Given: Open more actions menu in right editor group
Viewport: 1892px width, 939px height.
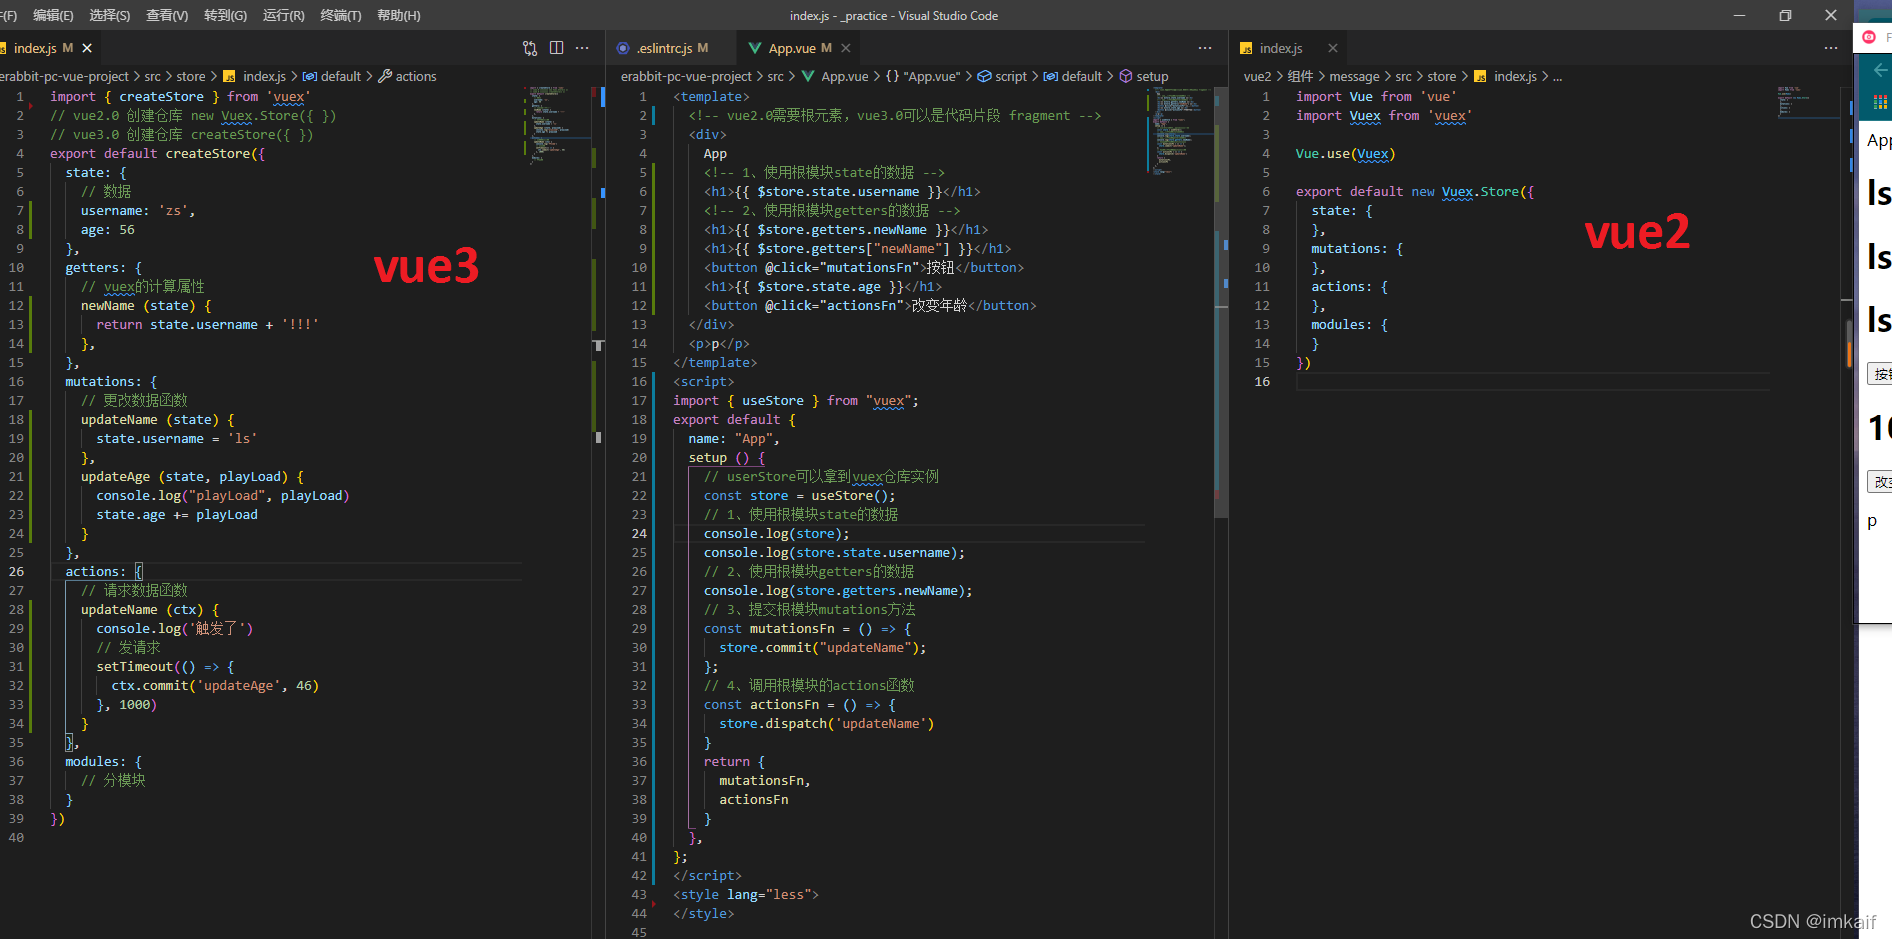Looking at the screenshot, I should [1831, 48].
